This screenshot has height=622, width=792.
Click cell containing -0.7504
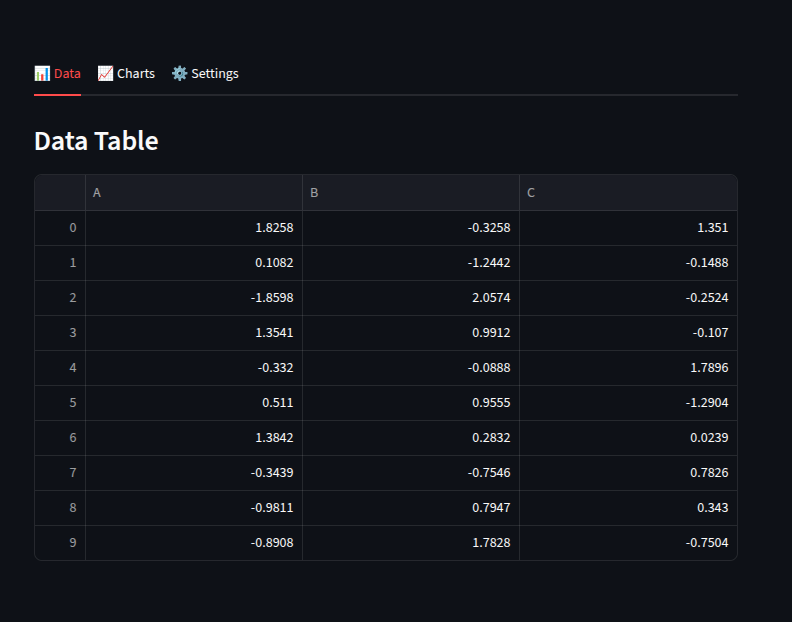[x=628, y=543]
